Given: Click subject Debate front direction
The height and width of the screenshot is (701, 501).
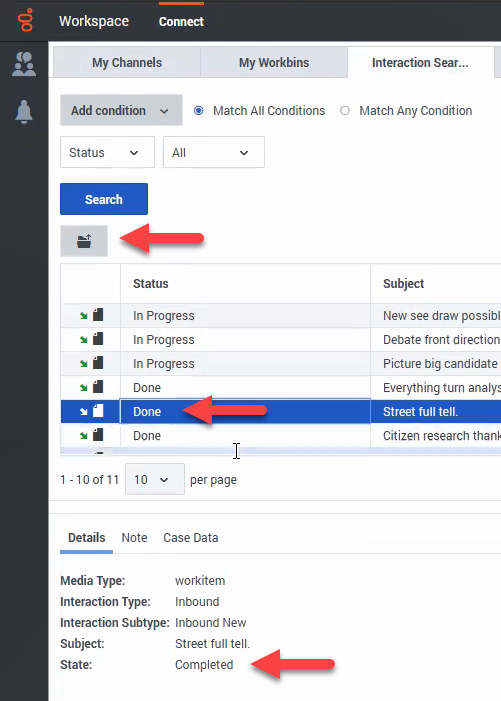Looking at the screenshot, I should [x=442, y=340].
